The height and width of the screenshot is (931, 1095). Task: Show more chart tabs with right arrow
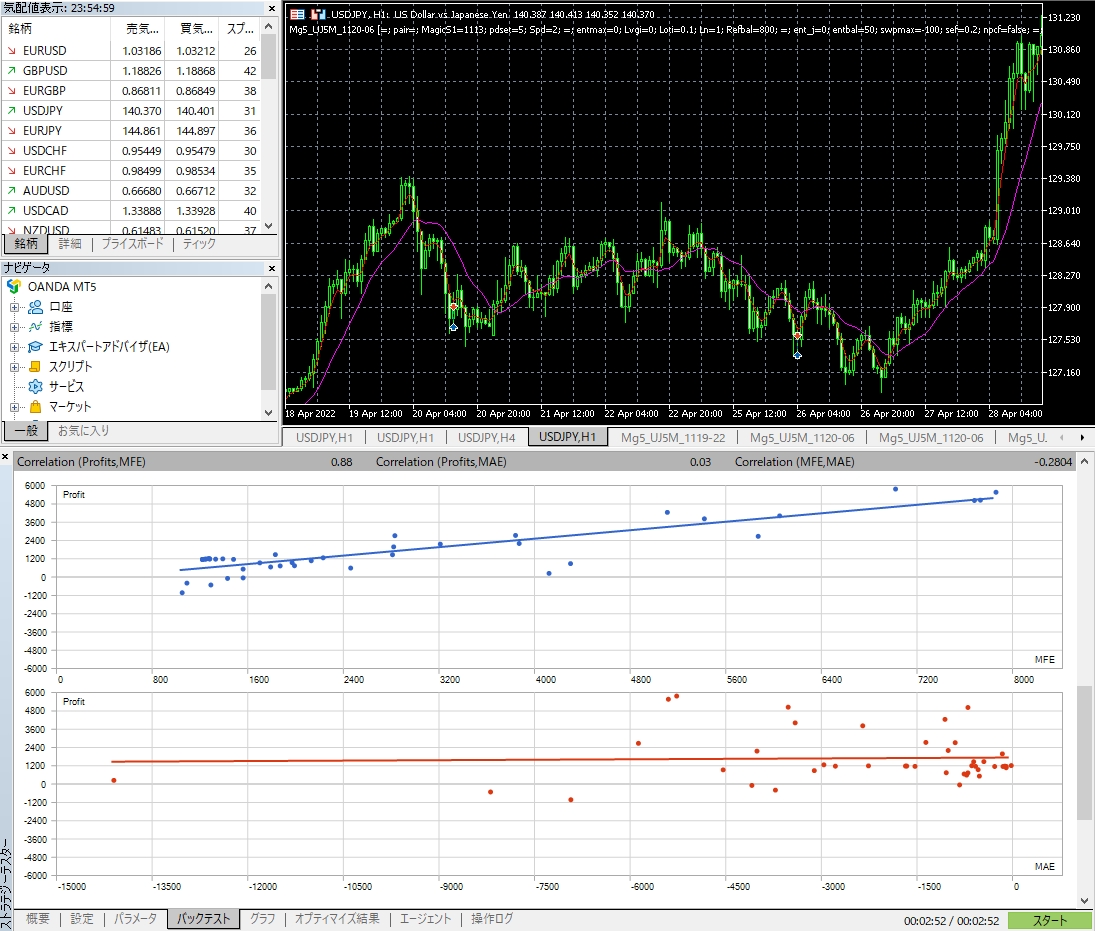click(x=1082, y=438)
